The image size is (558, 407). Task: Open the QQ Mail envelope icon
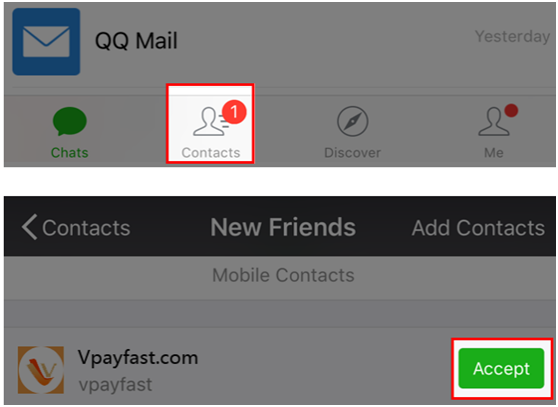[x=46, y=42]
